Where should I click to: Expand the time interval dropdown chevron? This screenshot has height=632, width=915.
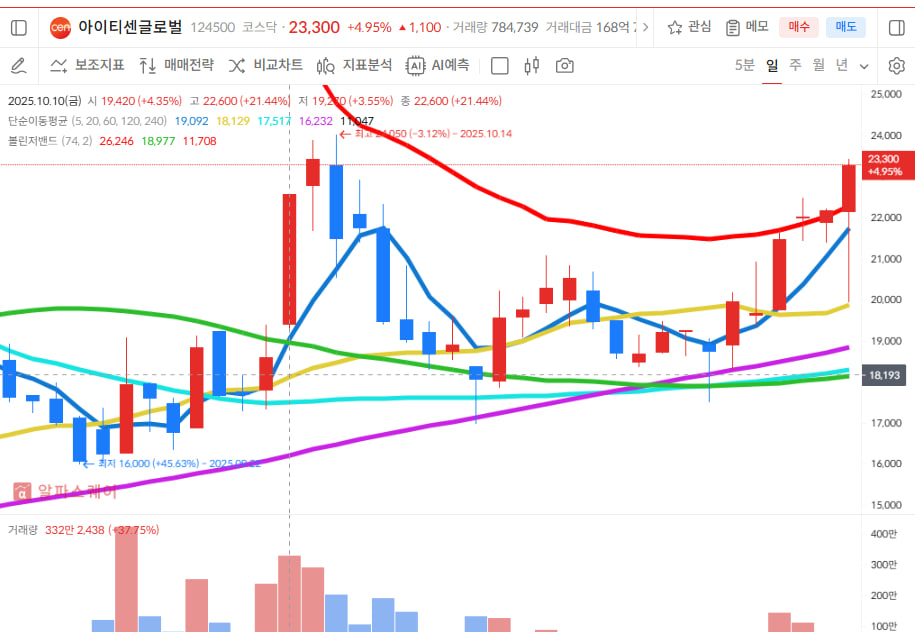(864, 66)
